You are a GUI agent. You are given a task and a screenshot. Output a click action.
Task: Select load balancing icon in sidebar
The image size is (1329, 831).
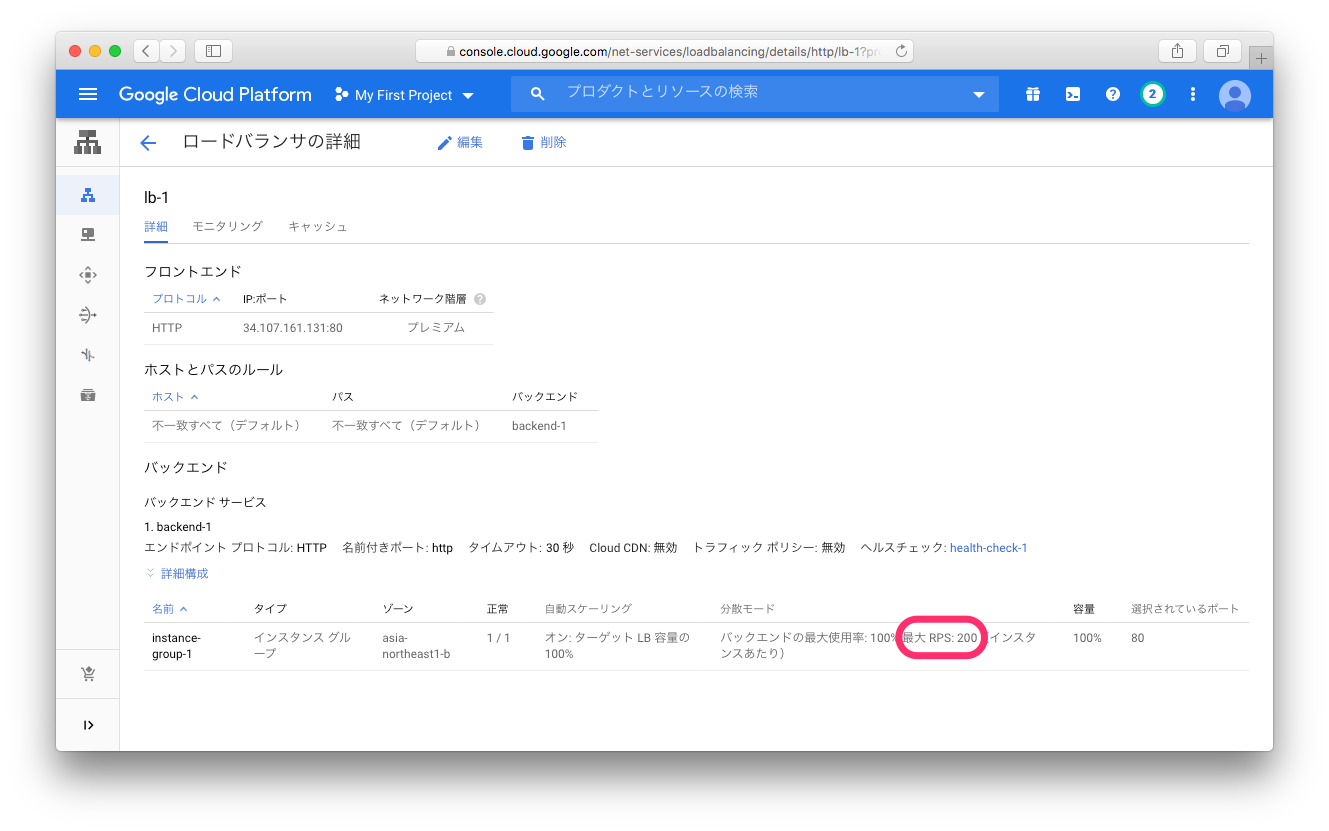[x=88, y=195]
